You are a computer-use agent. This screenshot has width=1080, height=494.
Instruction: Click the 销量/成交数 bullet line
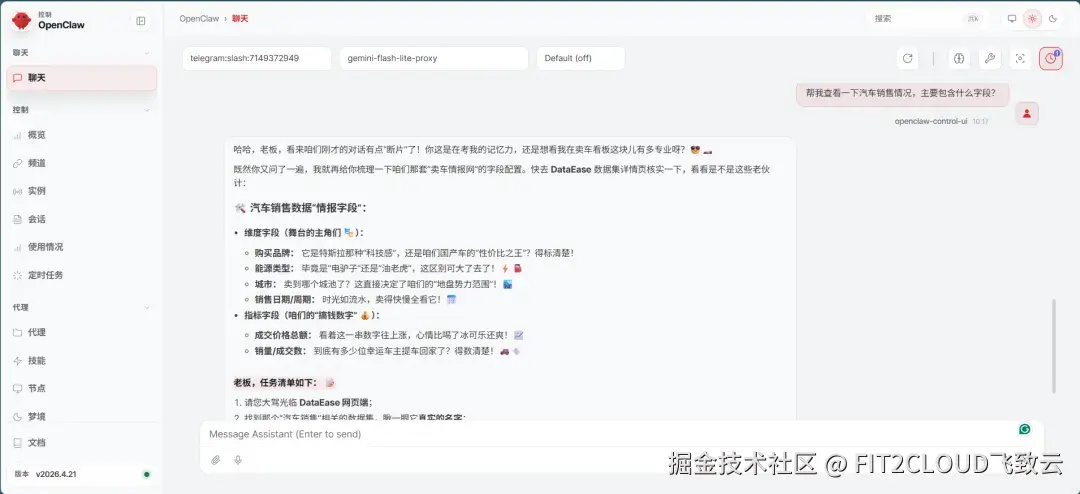(387, 351)
